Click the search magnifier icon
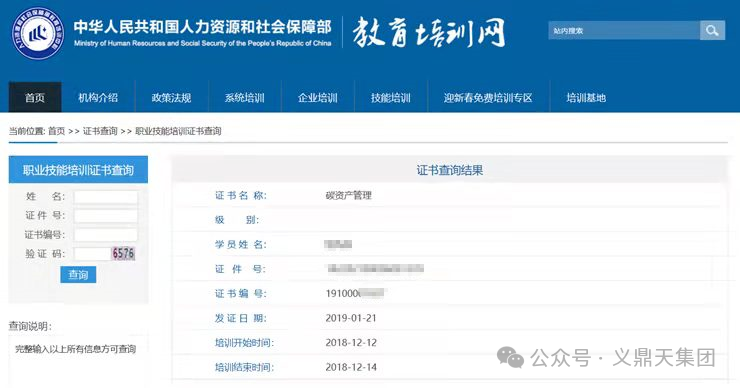Screen dimensions: 740x388 (x=712, y=31)
